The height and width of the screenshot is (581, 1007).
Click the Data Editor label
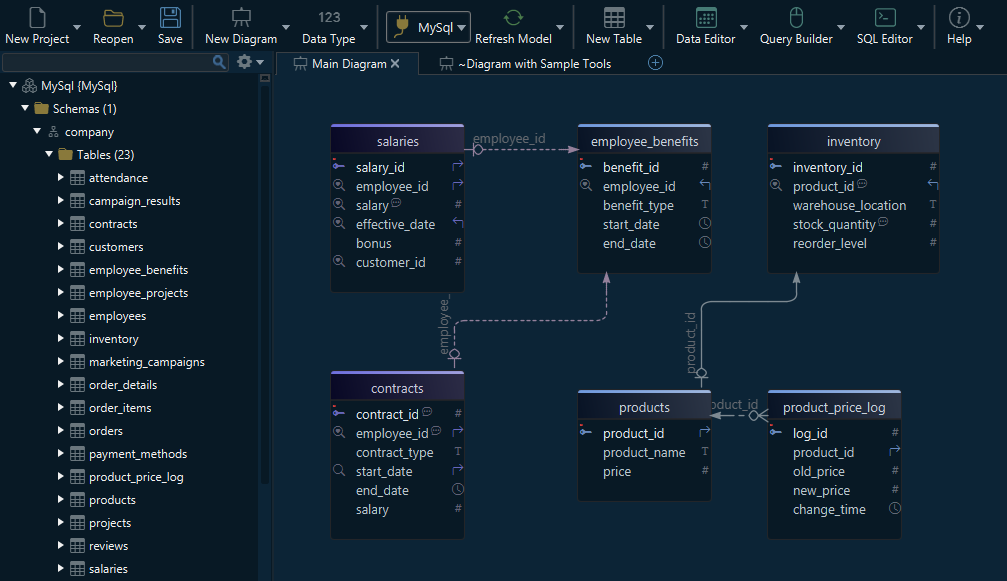coord(706,39)
